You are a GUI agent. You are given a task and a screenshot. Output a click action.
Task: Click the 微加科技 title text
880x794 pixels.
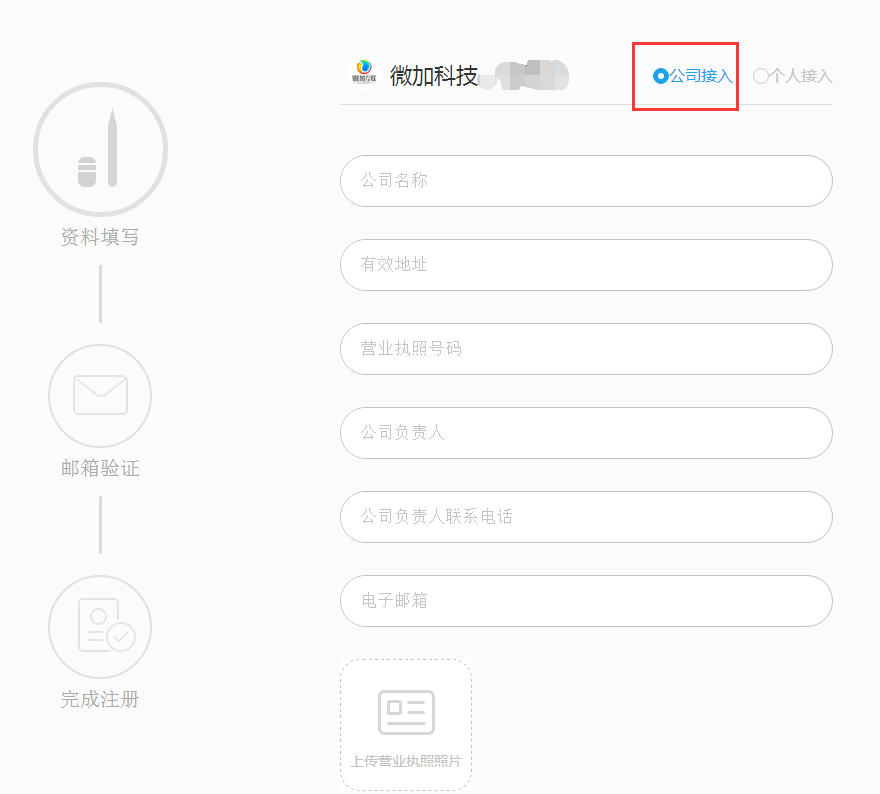(434, 76)
